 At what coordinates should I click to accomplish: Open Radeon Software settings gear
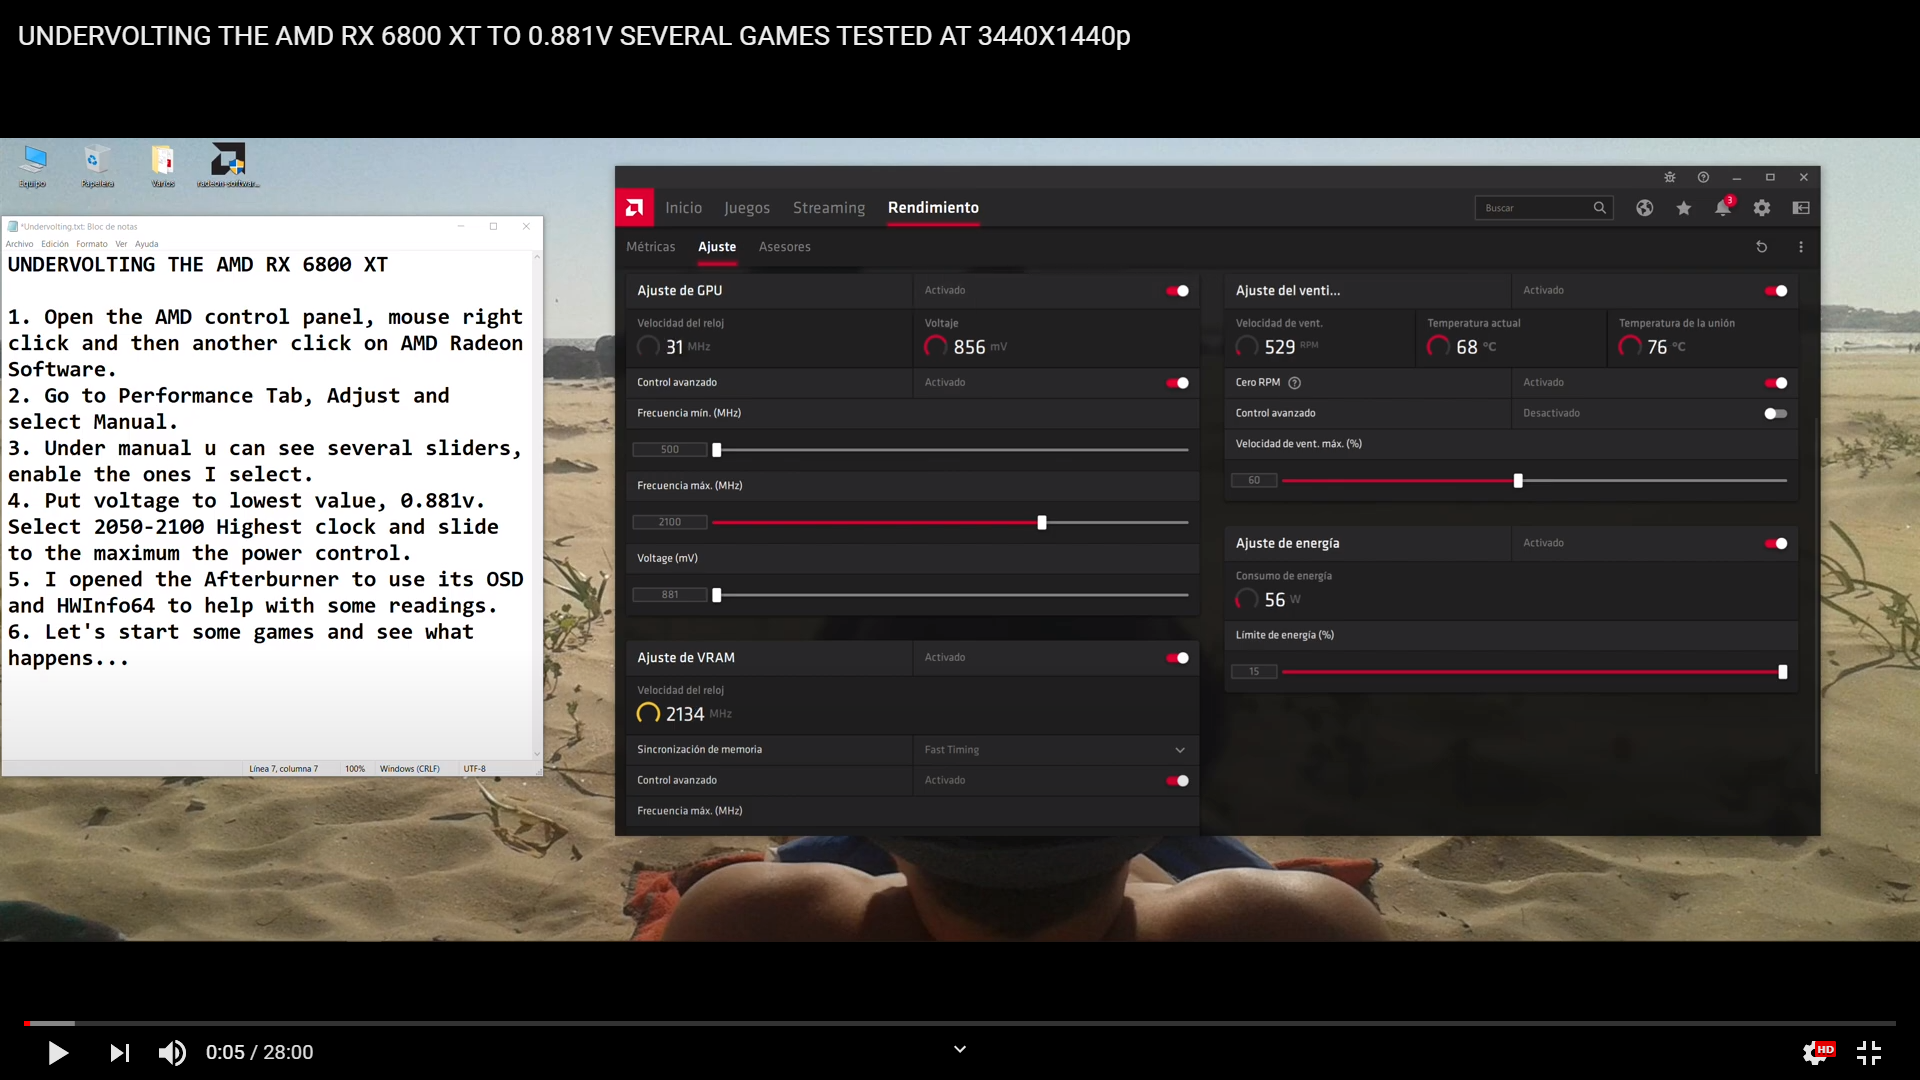pyautogui.click(x=1762, y=208)
